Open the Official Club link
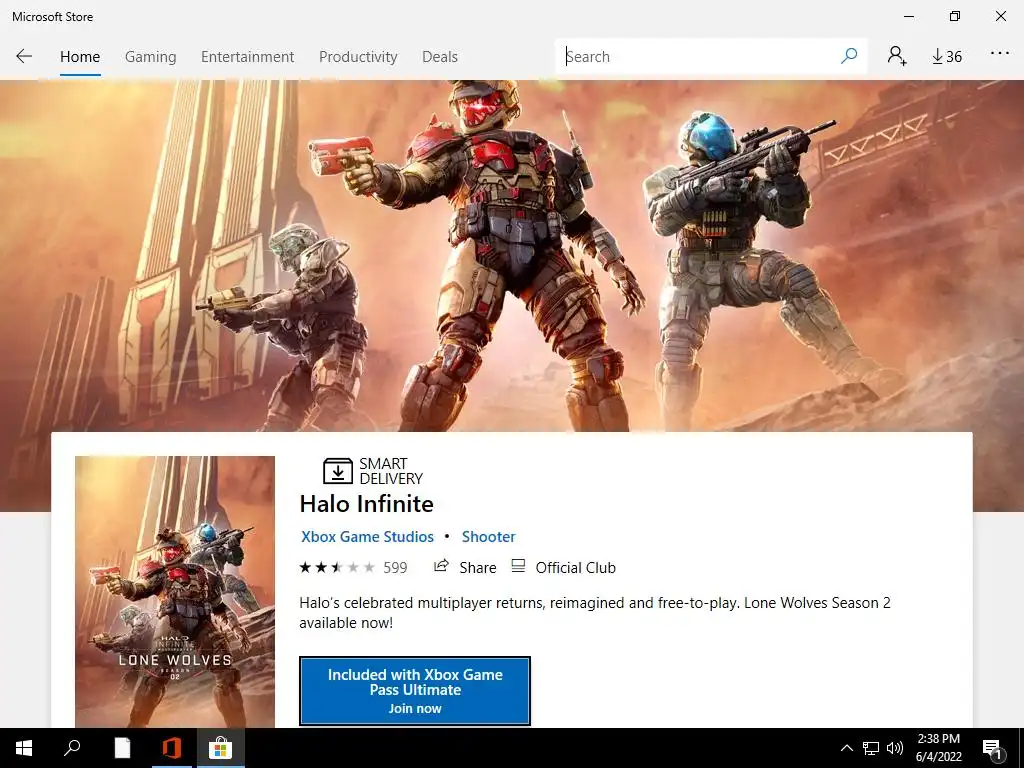 564,568
